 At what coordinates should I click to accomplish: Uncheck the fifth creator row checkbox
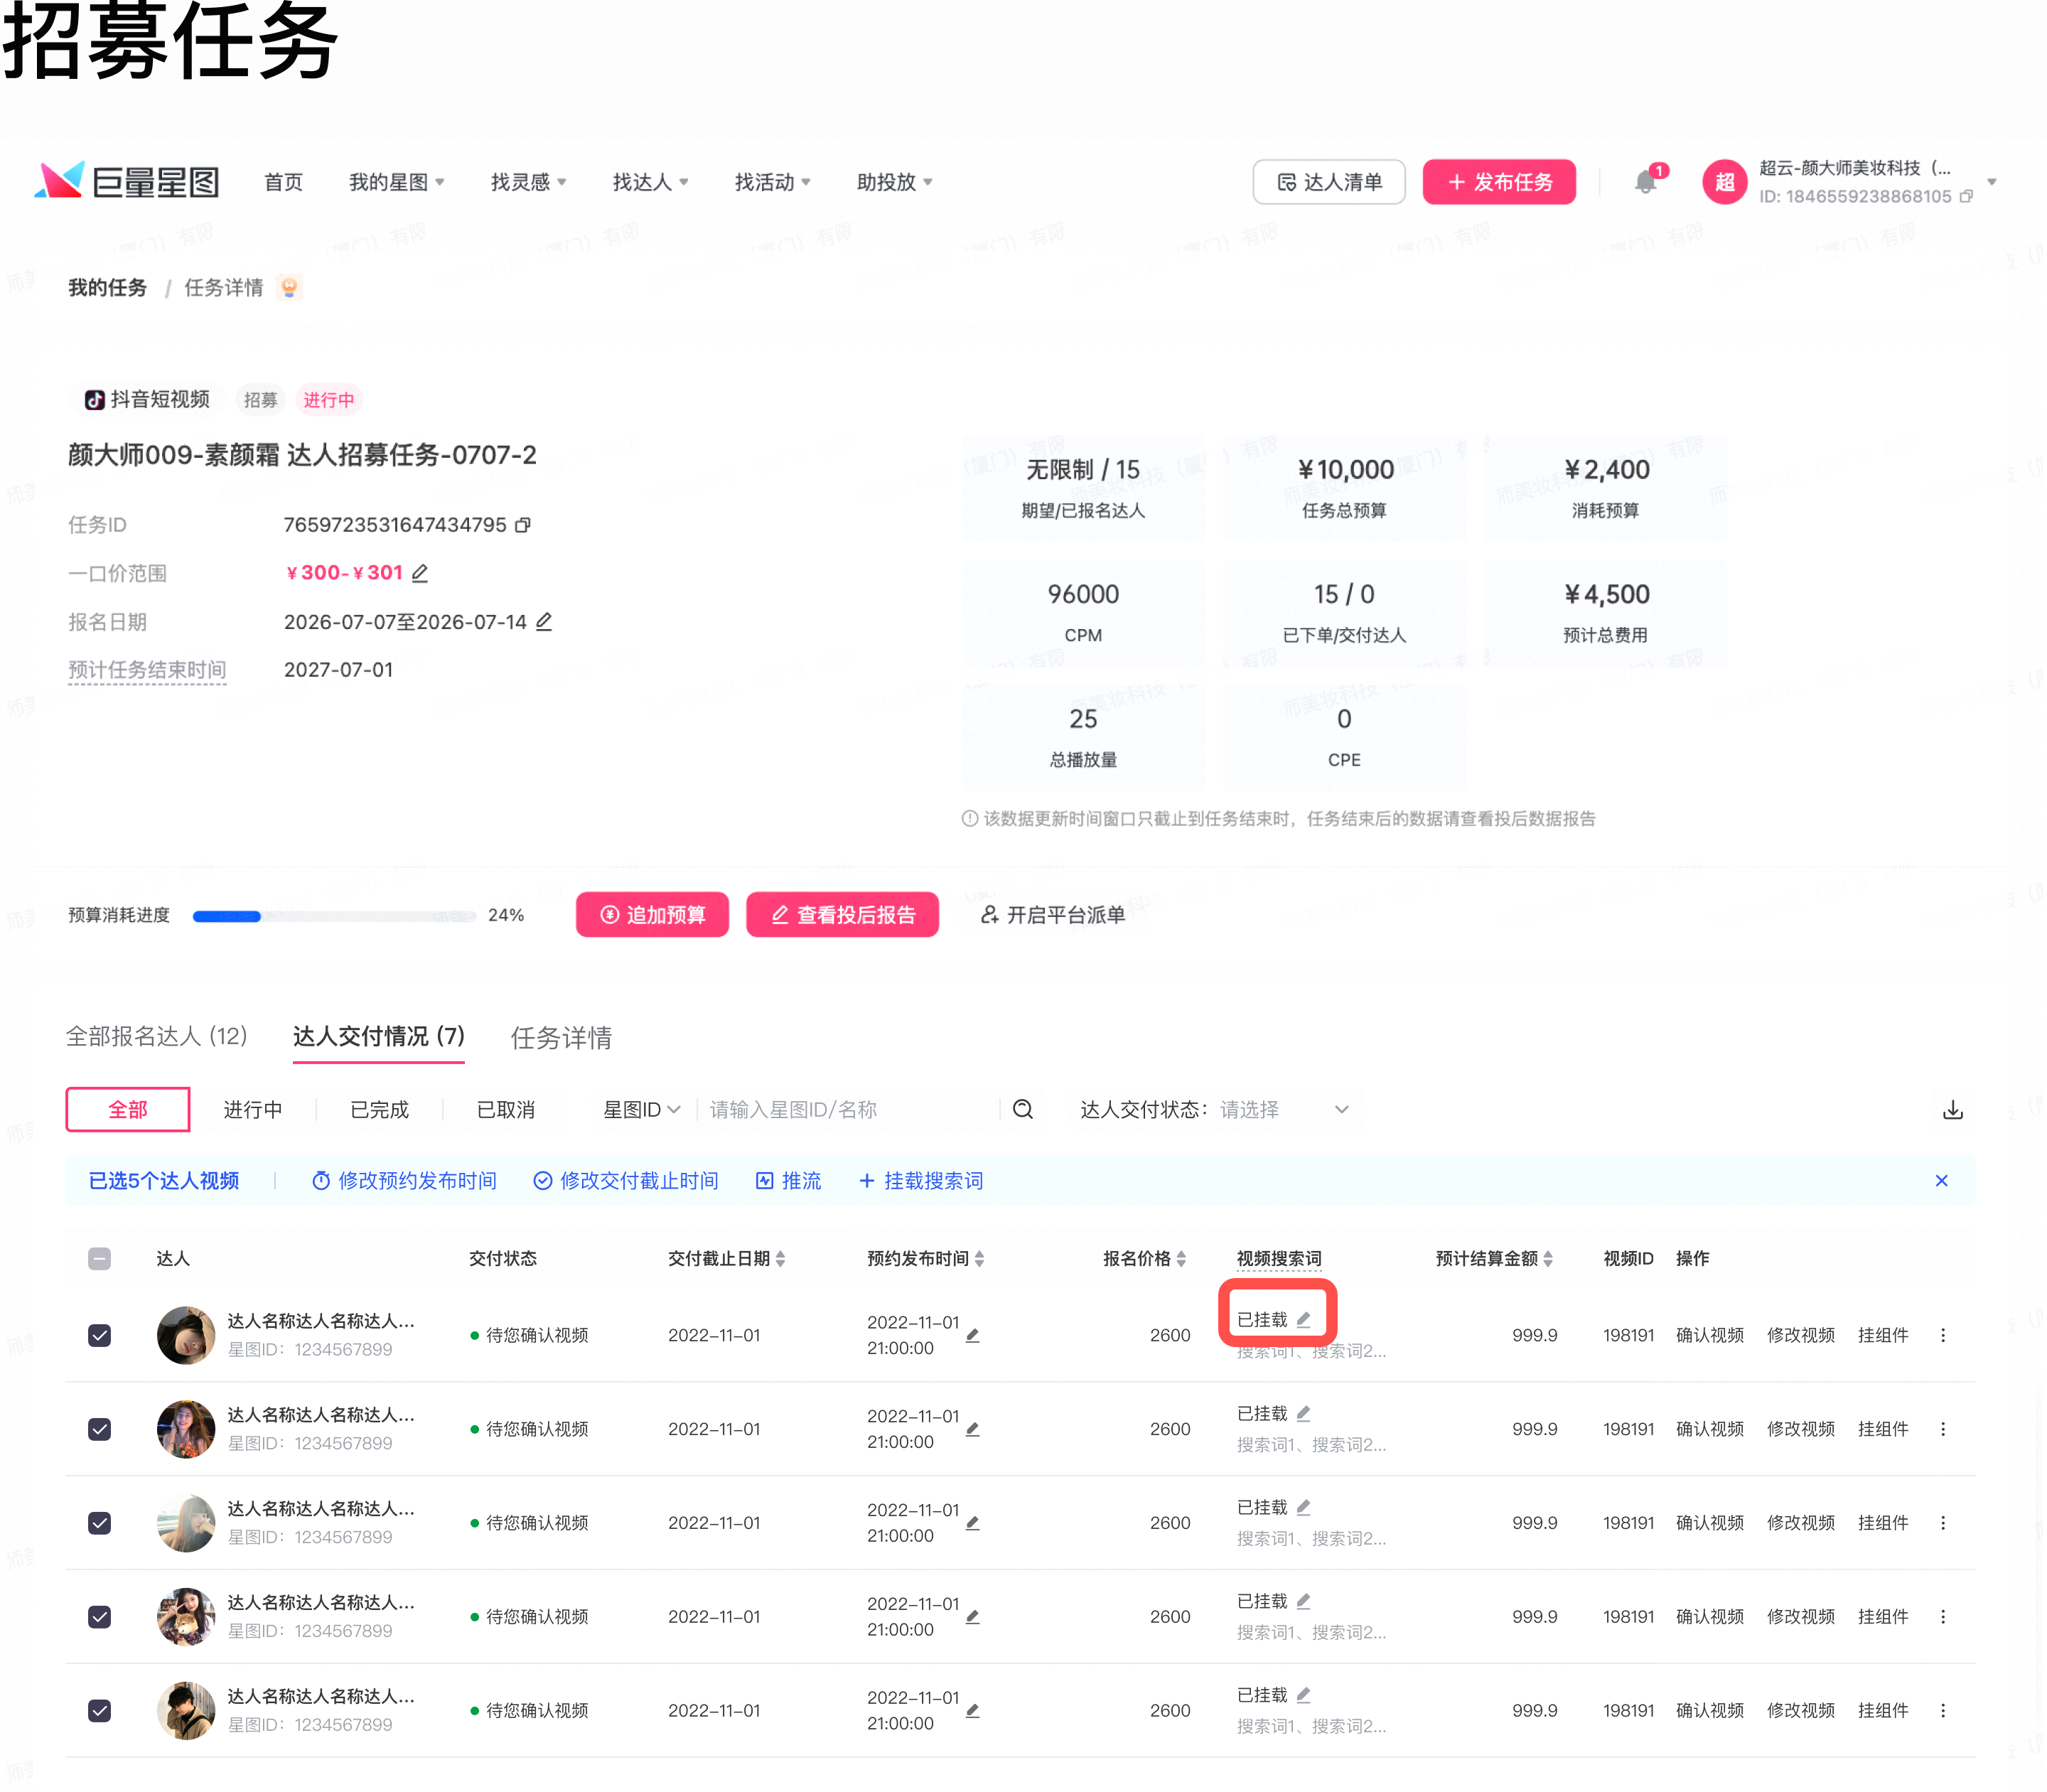point(99,1711)
